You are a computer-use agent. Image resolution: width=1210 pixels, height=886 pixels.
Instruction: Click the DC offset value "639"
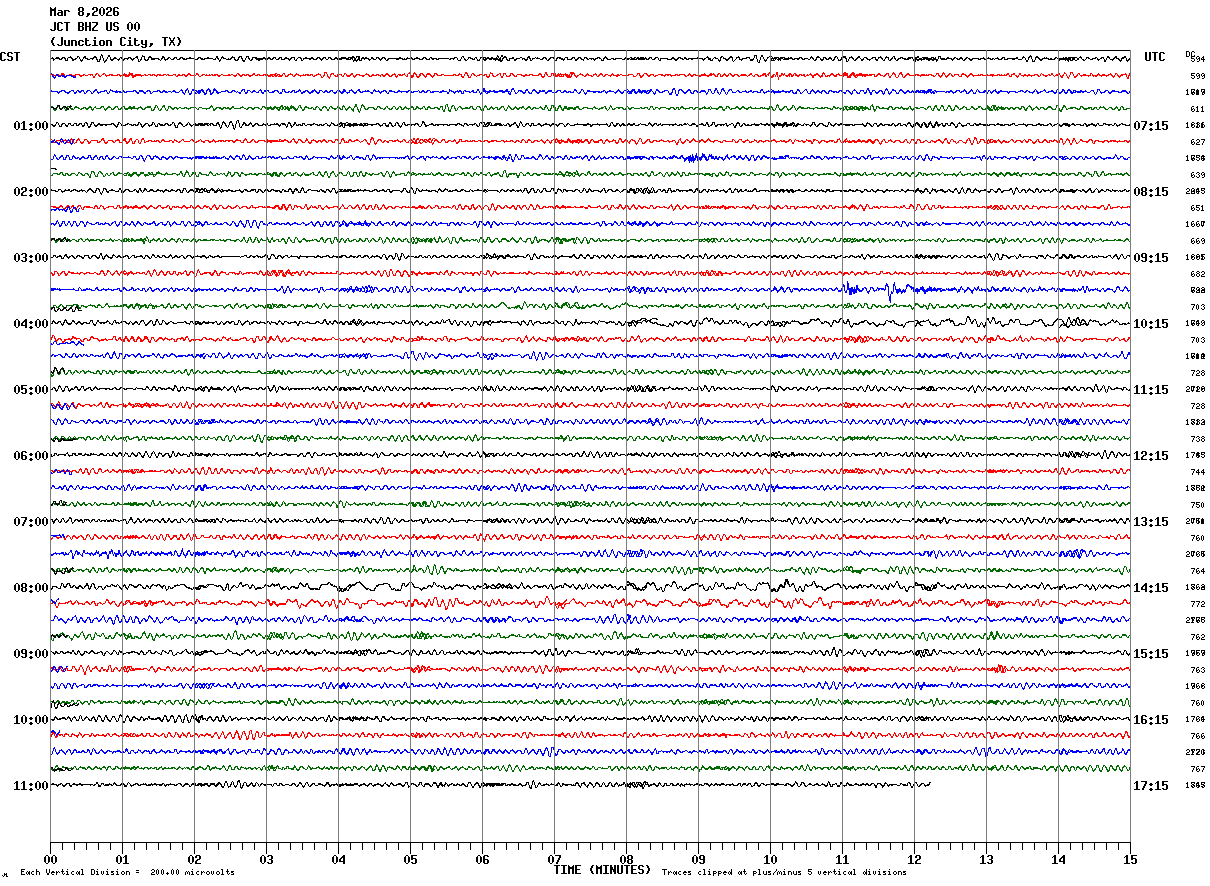pyautogui.click(x=1197, y=175)
